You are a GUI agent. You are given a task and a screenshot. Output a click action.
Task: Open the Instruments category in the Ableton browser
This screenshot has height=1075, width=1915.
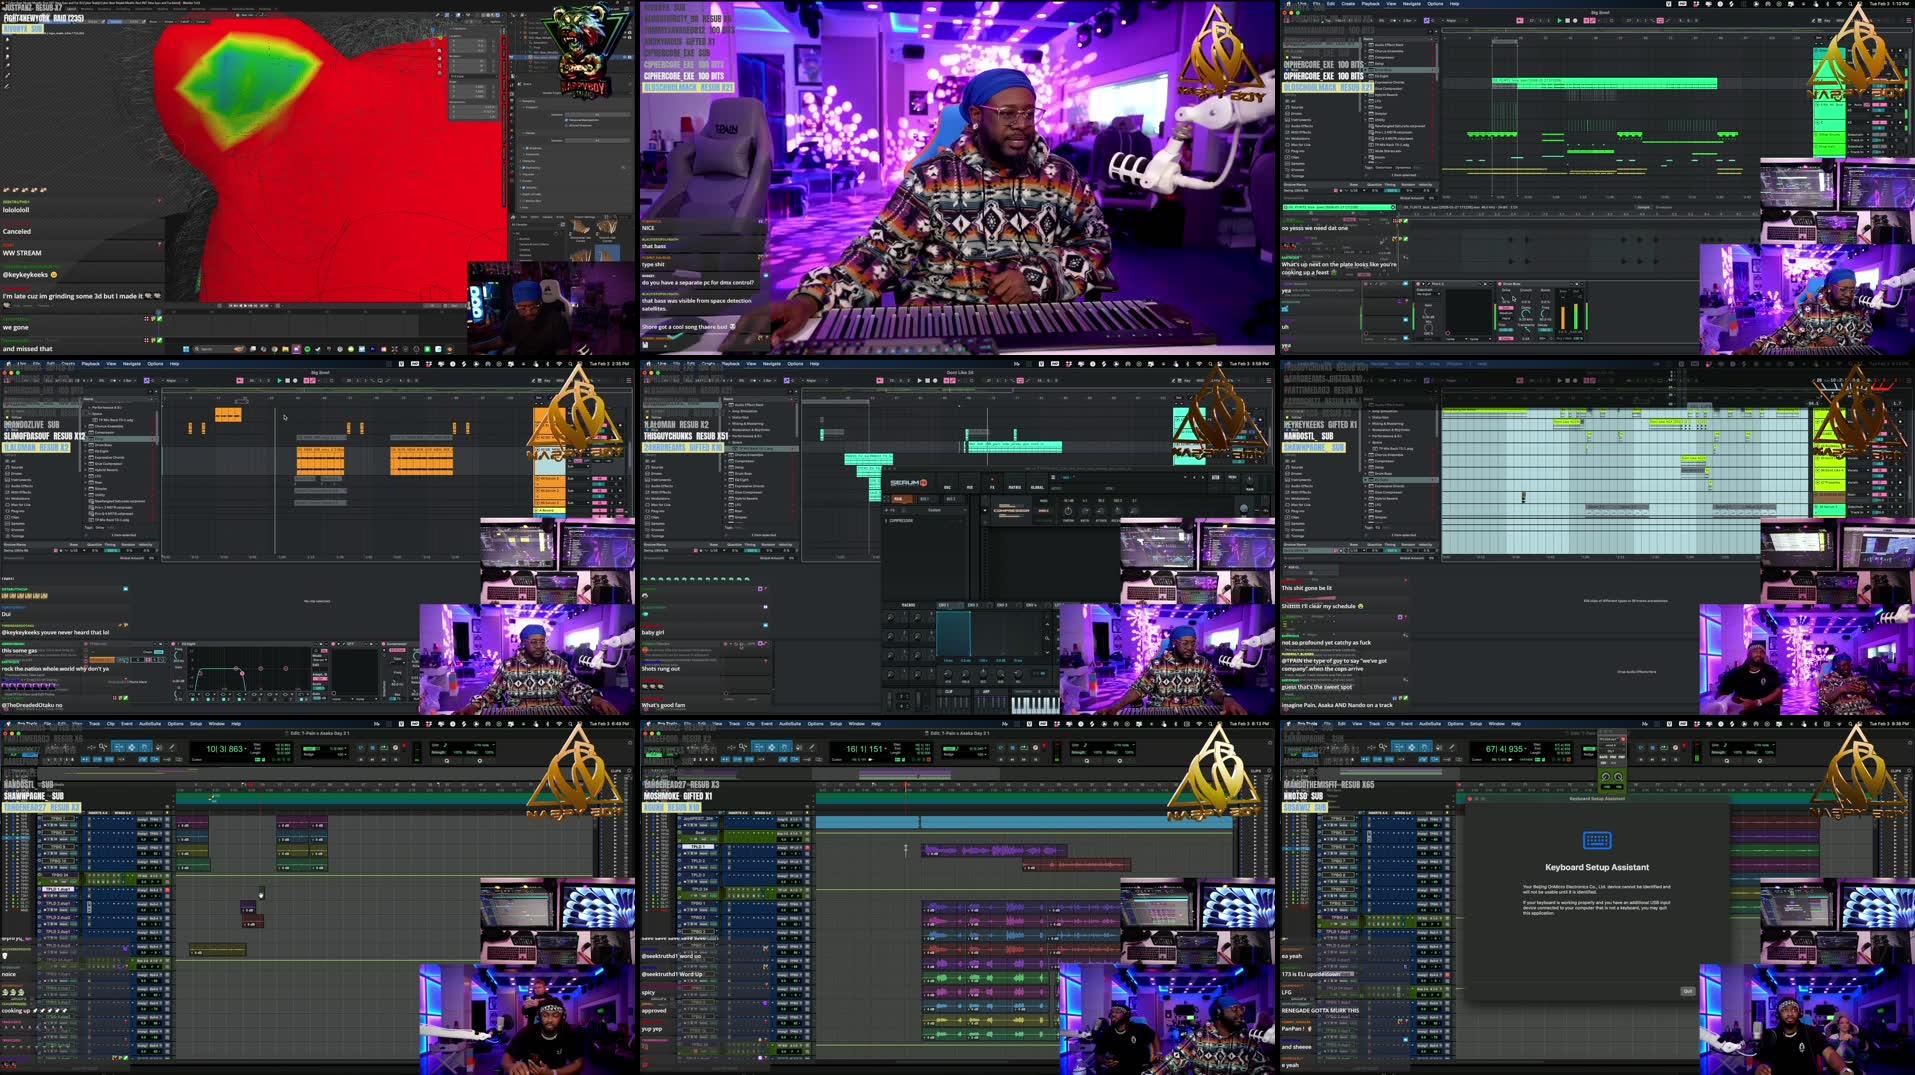point(656,480)
